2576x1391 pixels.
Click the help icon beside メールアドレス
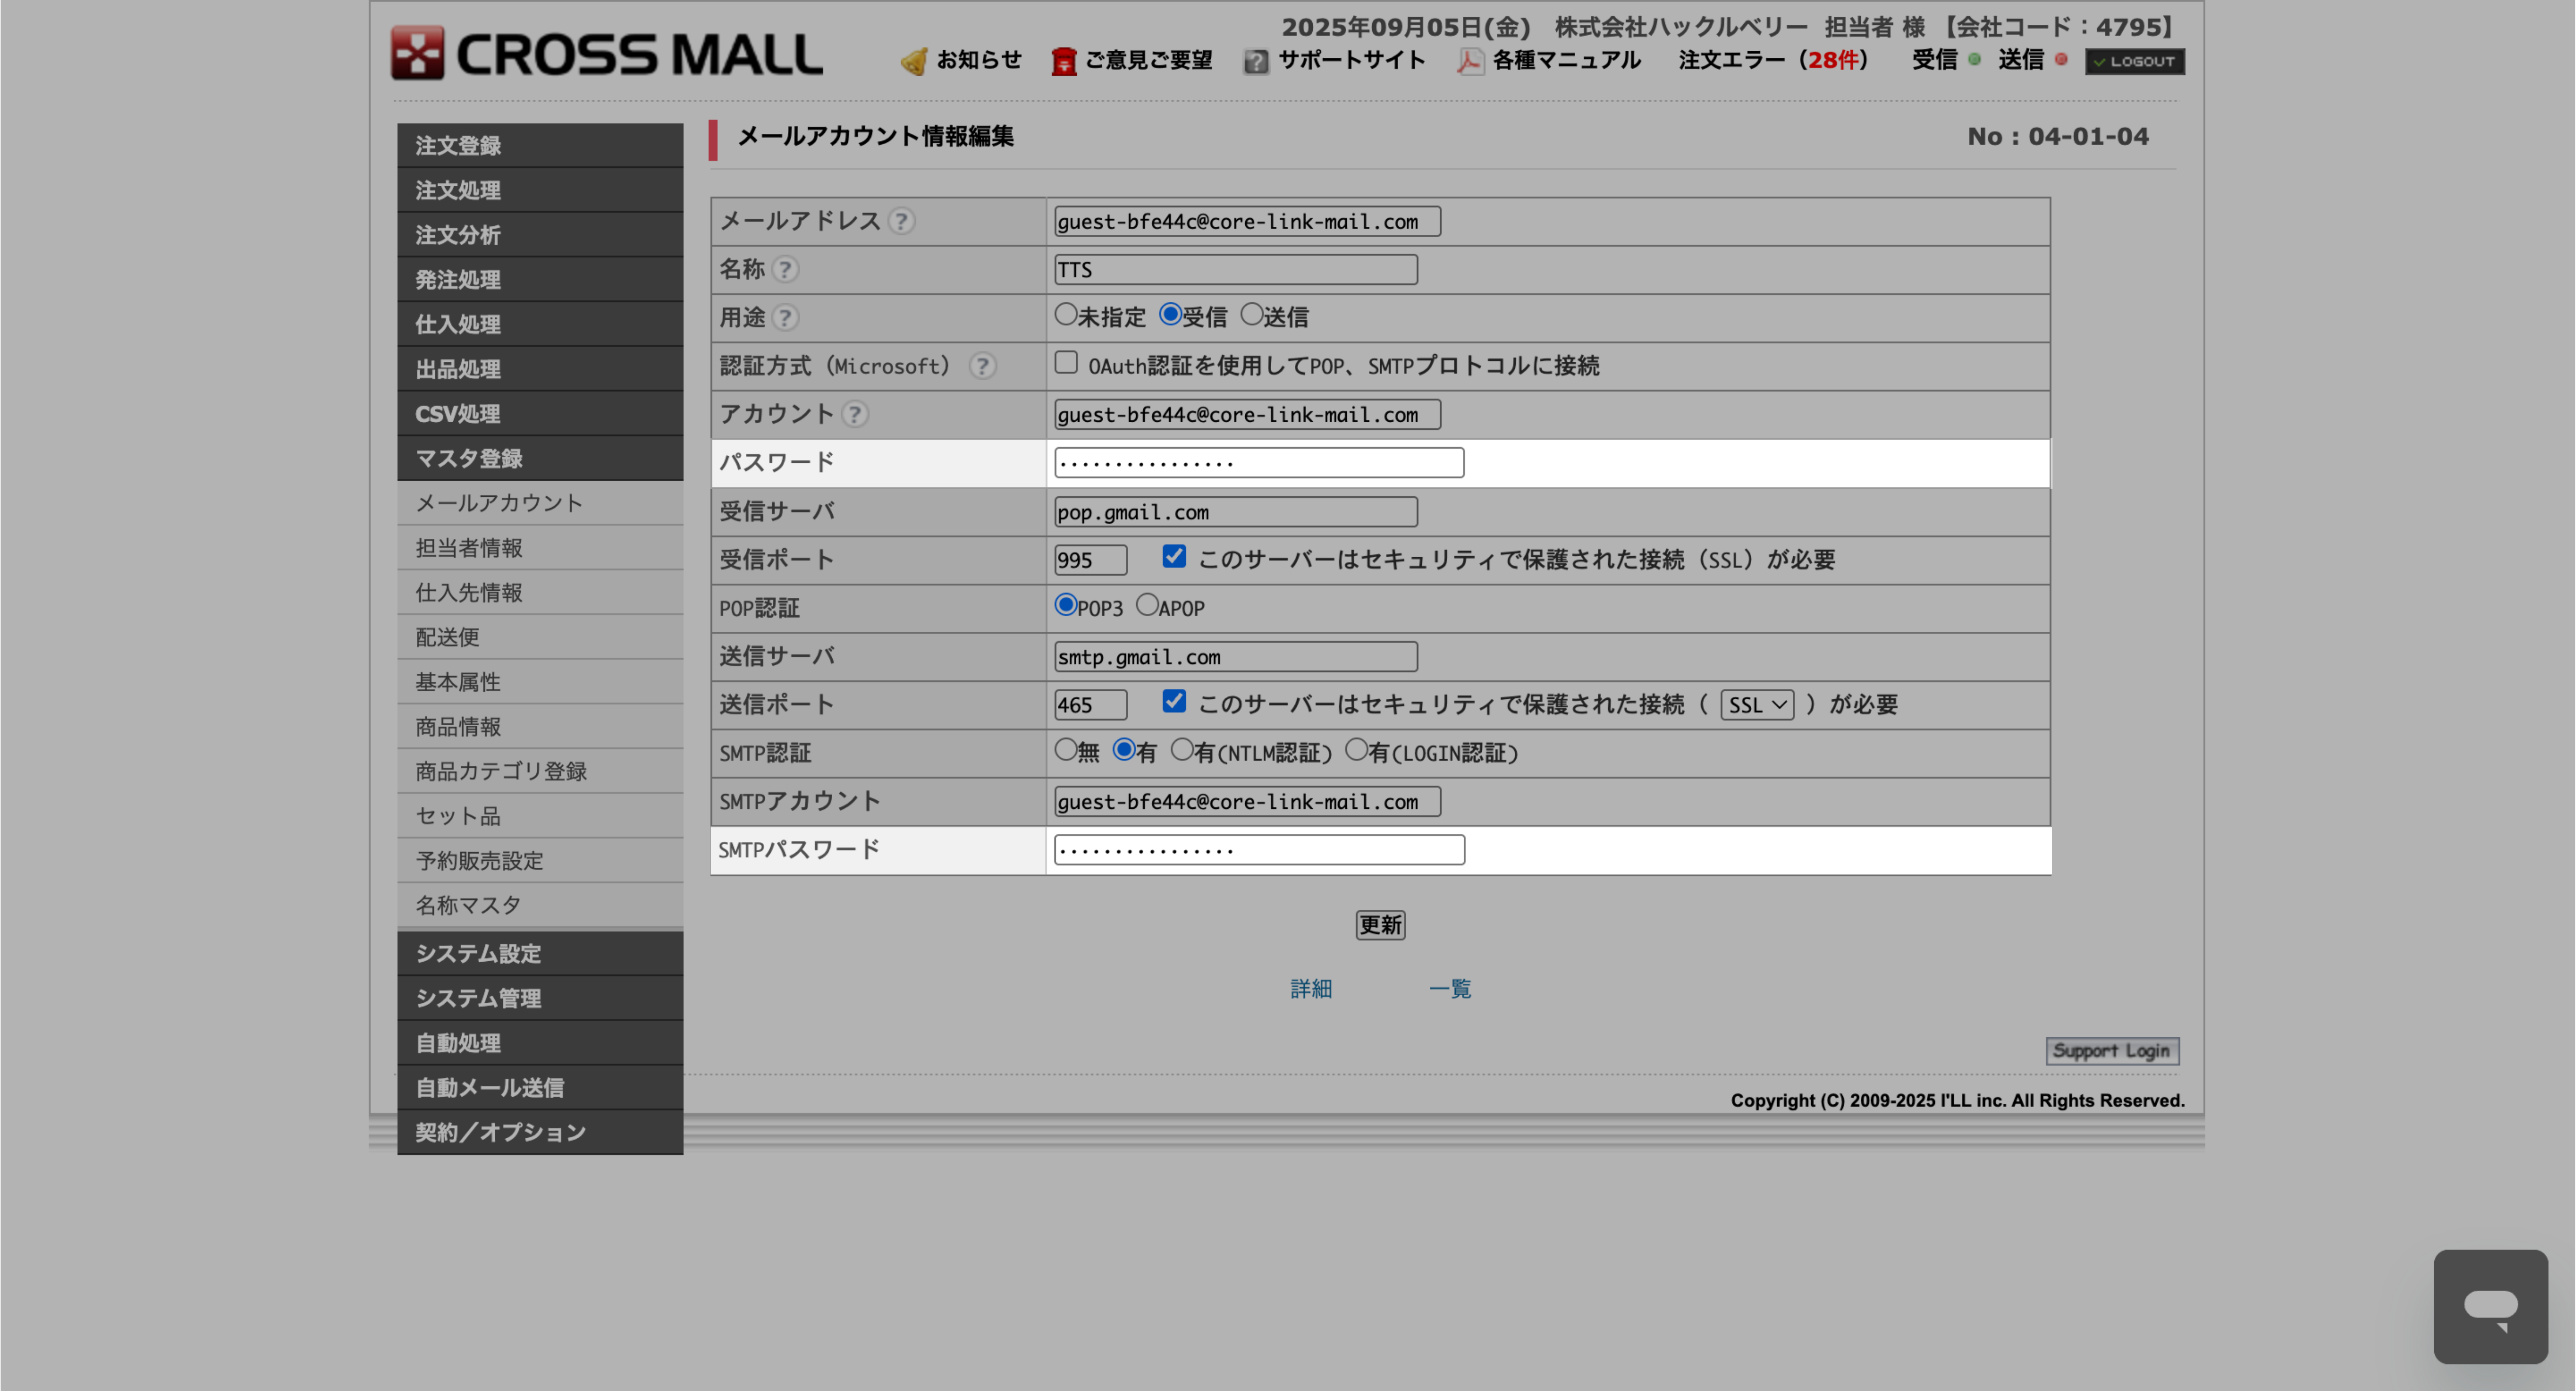(x=901, y=221)
